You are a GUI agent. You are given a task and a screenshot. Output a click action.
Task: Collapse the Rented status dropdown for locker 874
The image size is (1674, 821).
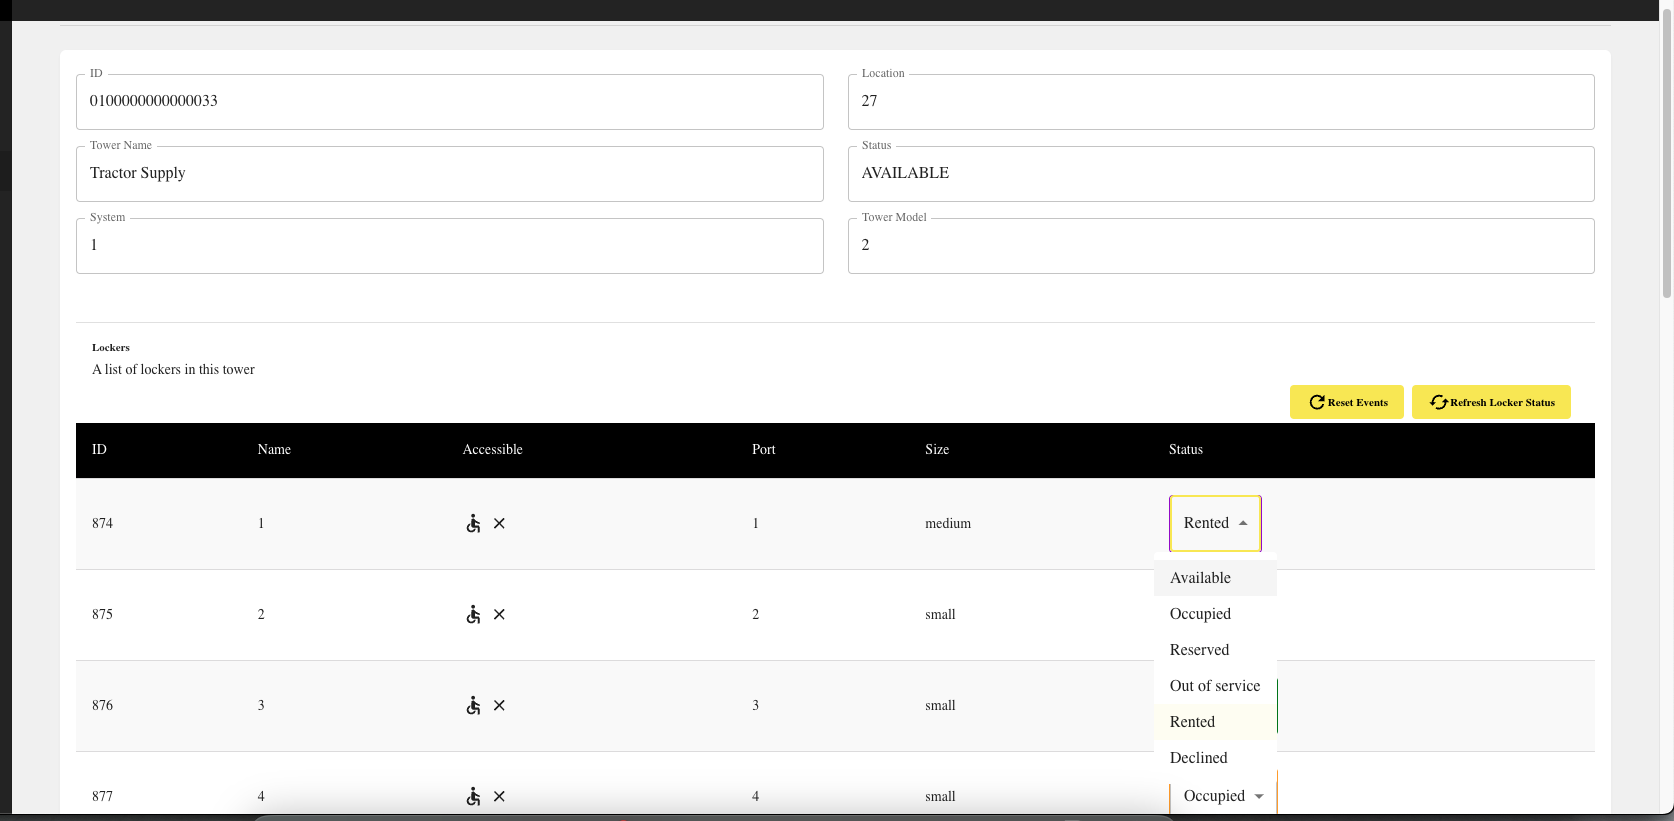pos(1215,523)
